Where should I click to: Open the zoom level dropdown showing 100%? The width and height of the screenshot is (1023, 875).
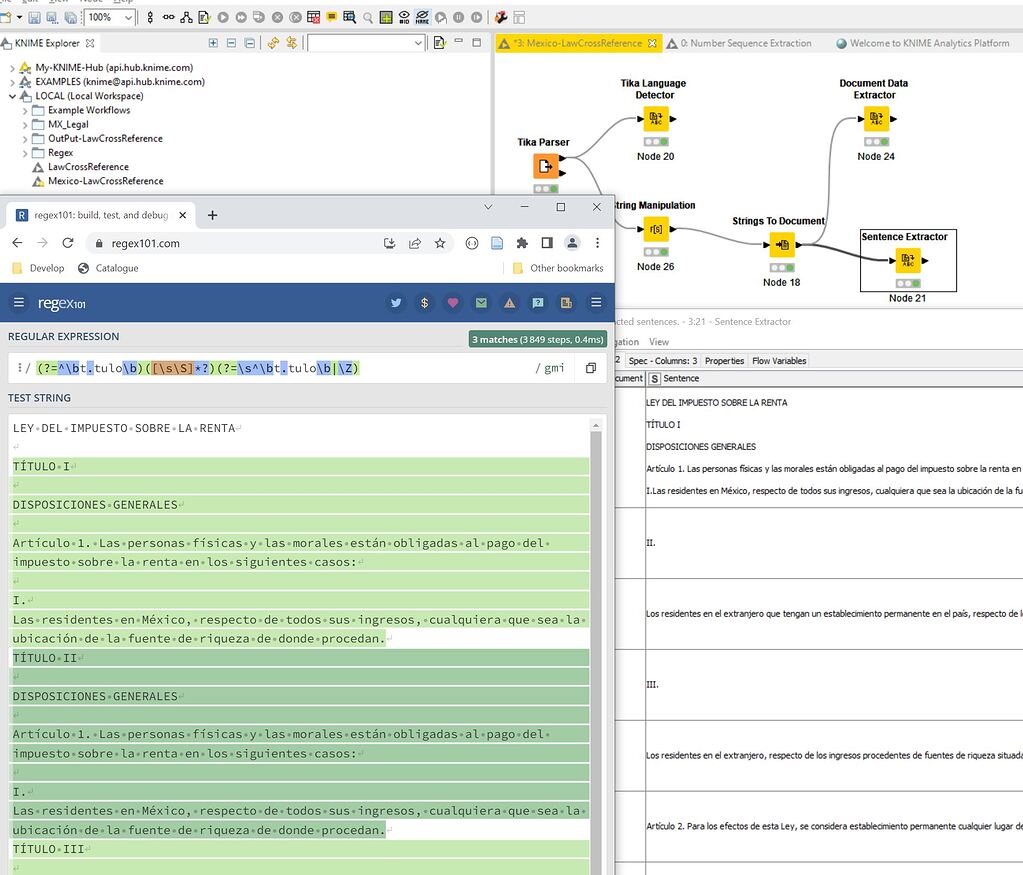pyautogui.click(x=129, y=16)
